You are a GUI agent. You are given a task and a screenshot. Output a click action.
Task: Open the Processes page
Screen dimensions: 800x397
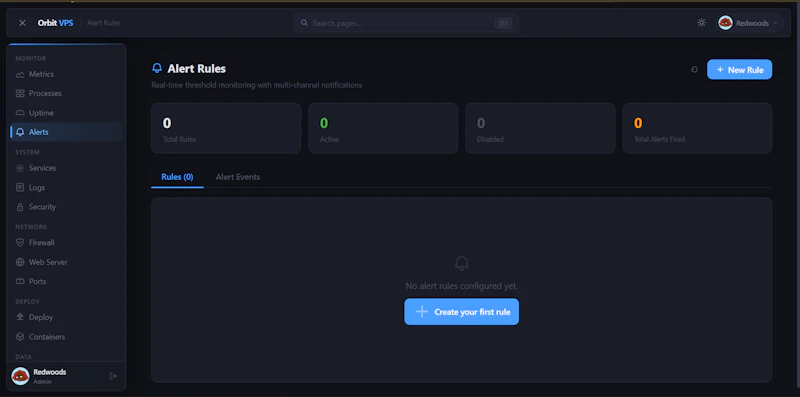[x=66, y=93]
